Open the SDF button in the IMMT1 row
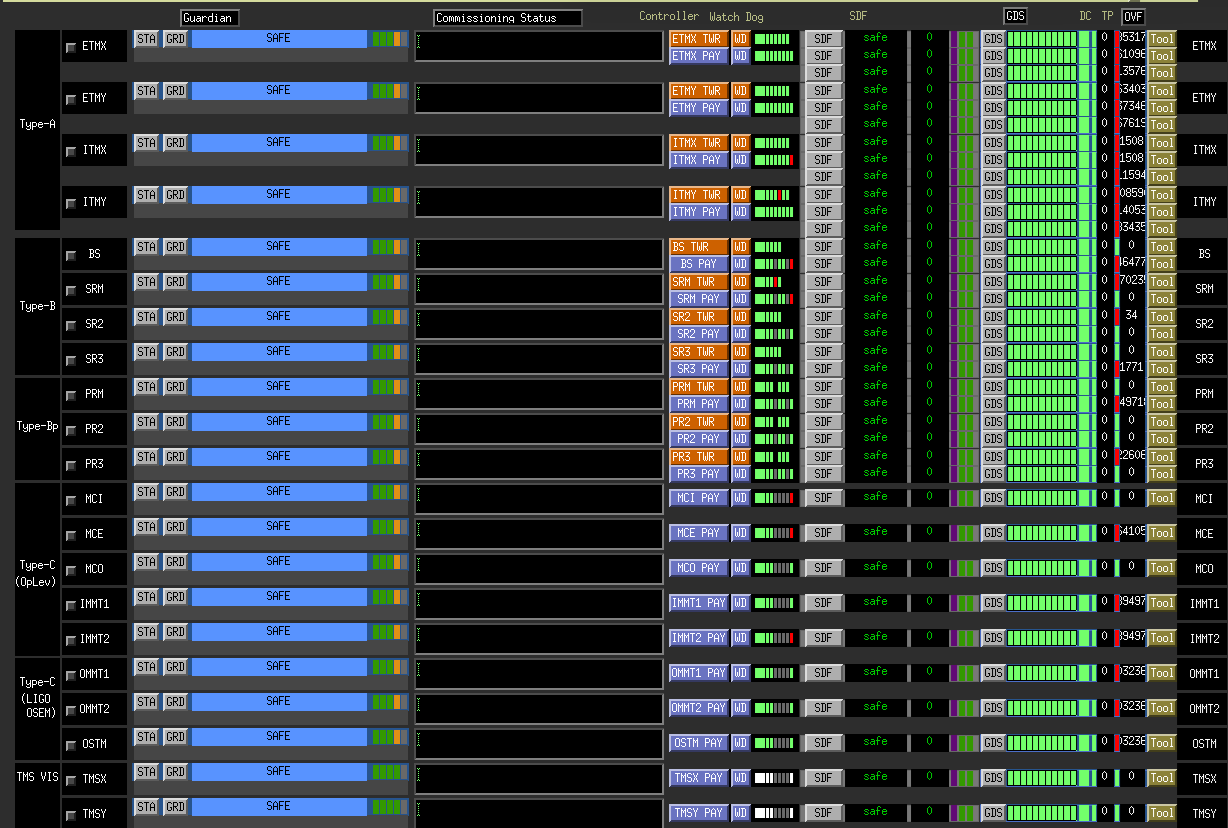 click(823, 603)
